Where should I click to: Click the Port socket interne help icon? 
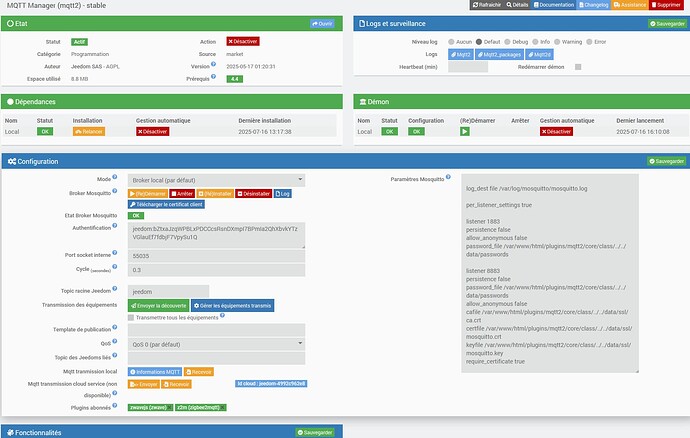(x=114, y=253)
